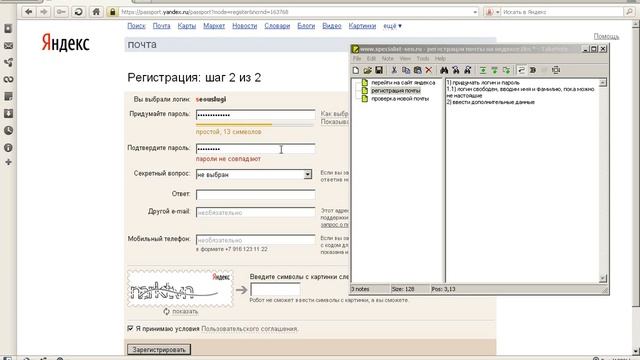Open the links (infinity) sidebar icon
The image size is (640, 360).
[x=8, y=79]
